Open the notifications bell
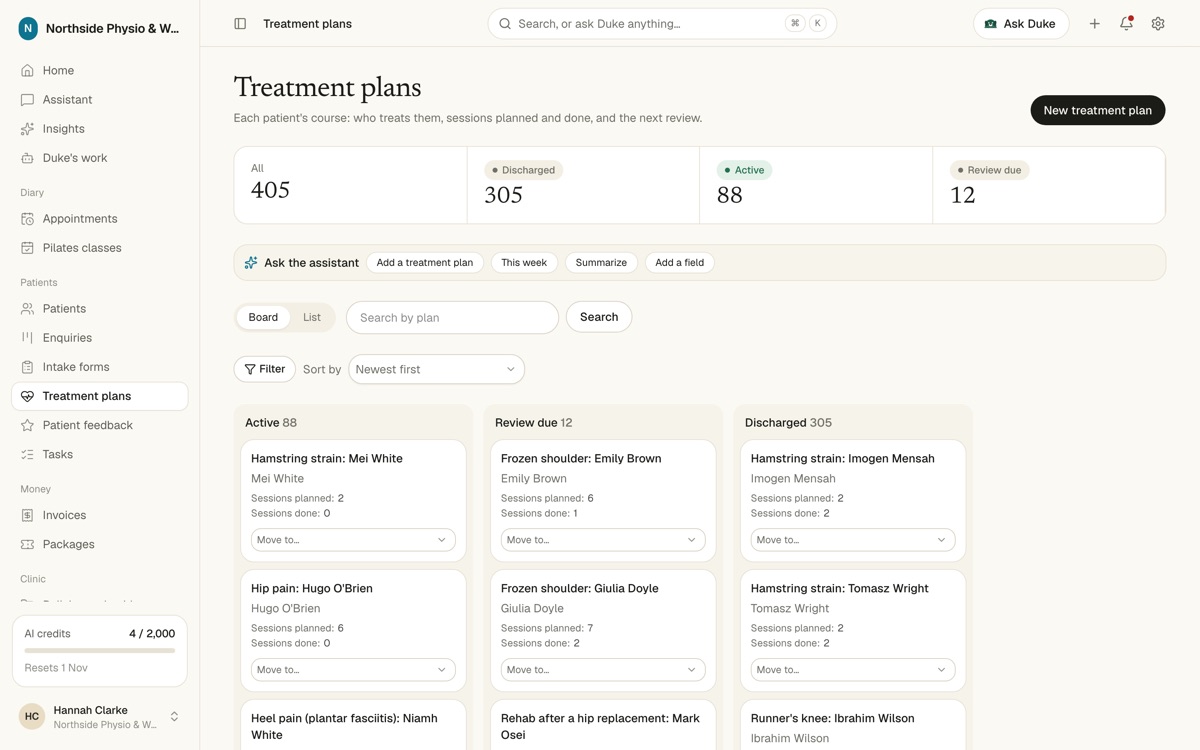Viewport: 1200px width, 750px height. 1126,24
